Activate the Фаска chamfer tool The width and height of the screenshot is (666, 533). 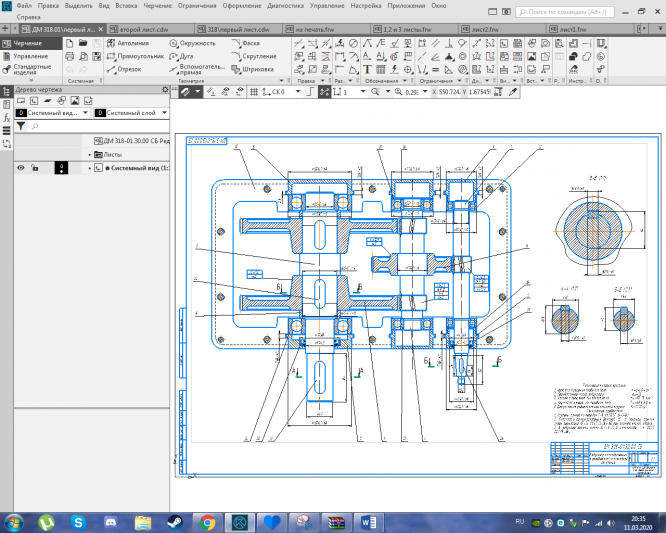tap(250, 45)
